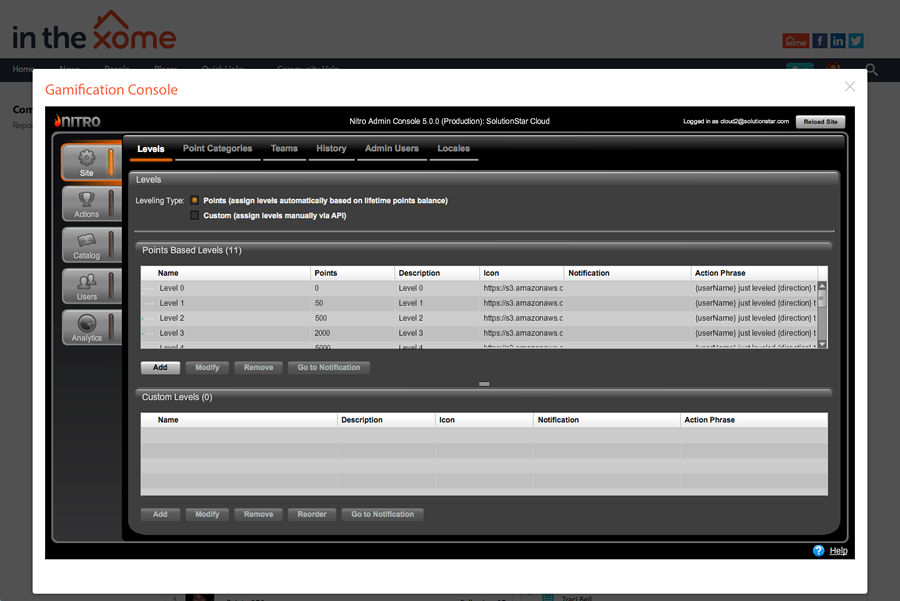This screenshot has height=601, width=900.
Task: Click Action Phrase header in points levels table
Action: pos(754,273)
